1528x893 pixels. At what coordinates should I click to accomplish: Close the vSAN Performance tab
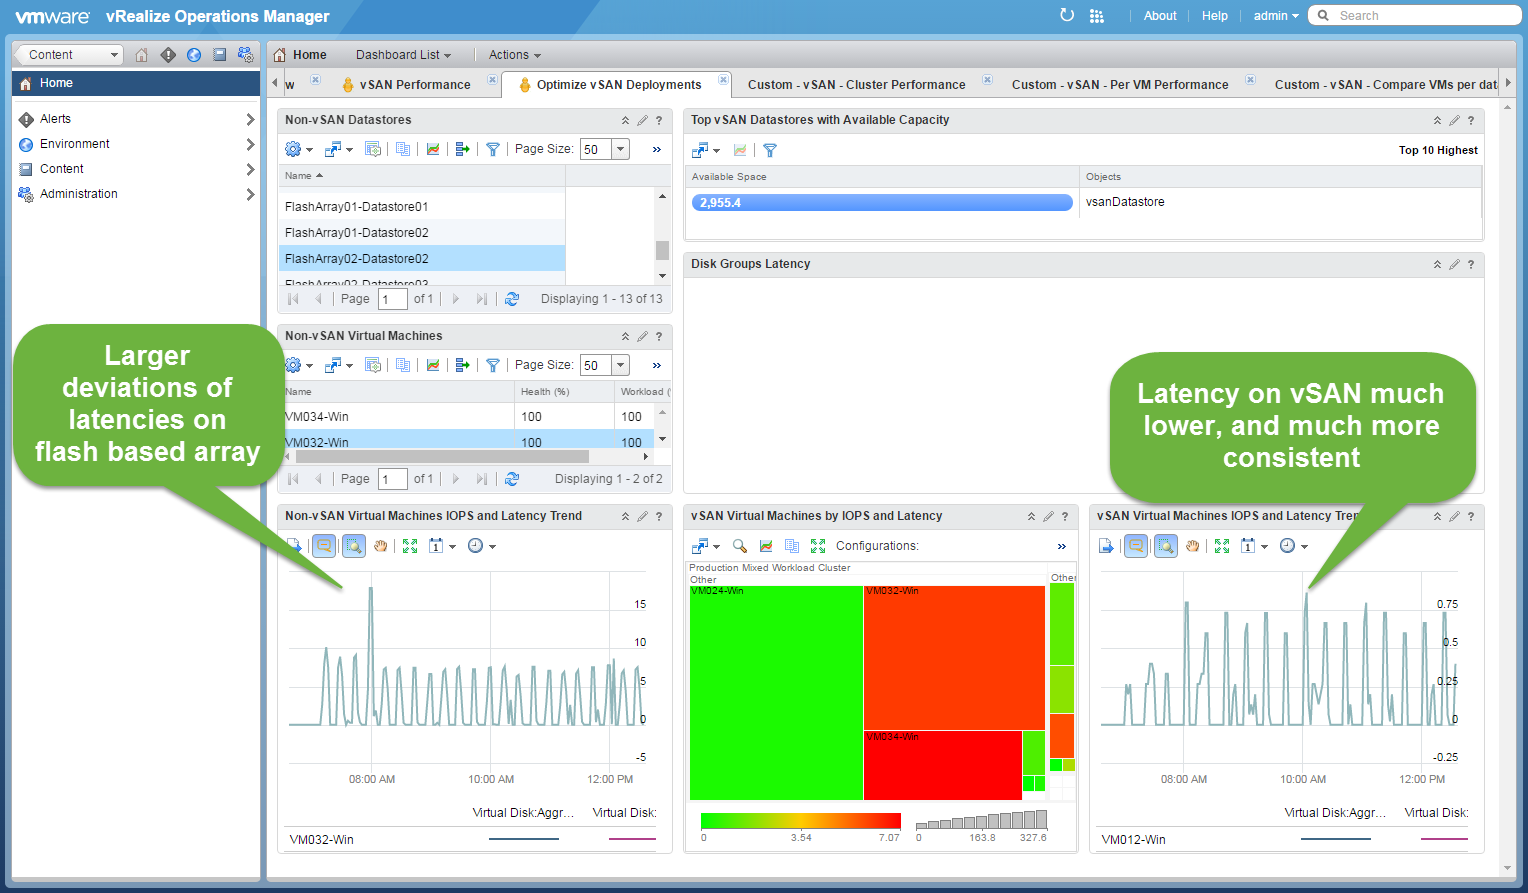coord(492,79)
